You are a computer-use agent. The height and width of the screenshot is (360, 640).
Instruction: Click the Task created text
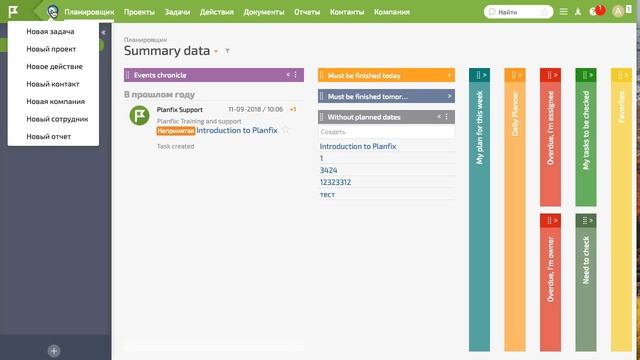coord(176,146)
